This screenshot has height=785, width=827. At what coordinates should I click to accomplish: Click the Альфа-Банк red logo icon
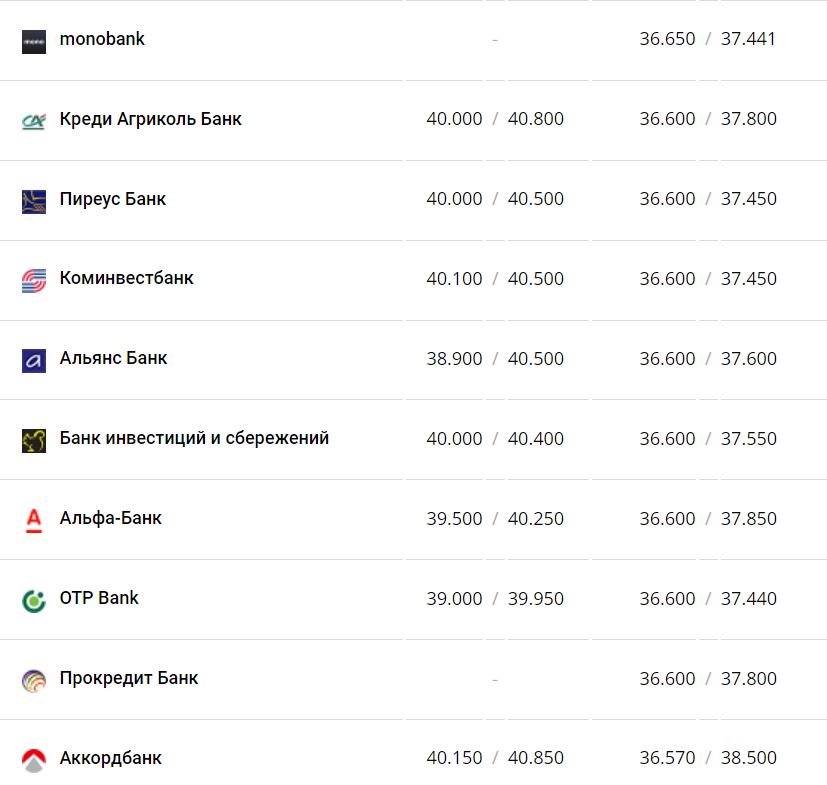click(34, 520)
